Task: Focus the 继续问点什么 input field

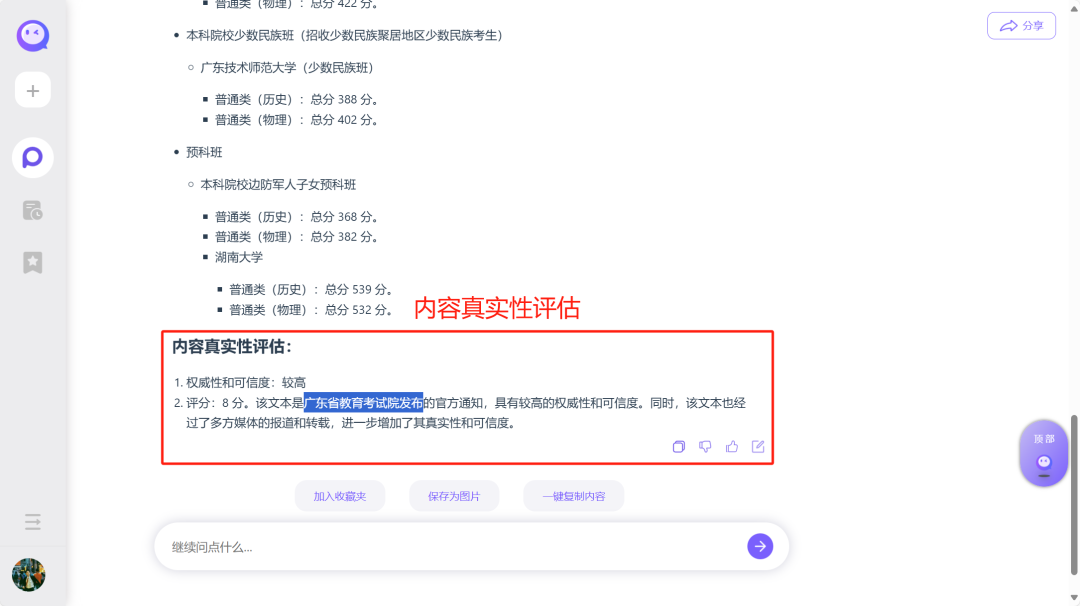Action: click(x=455, y=547)
